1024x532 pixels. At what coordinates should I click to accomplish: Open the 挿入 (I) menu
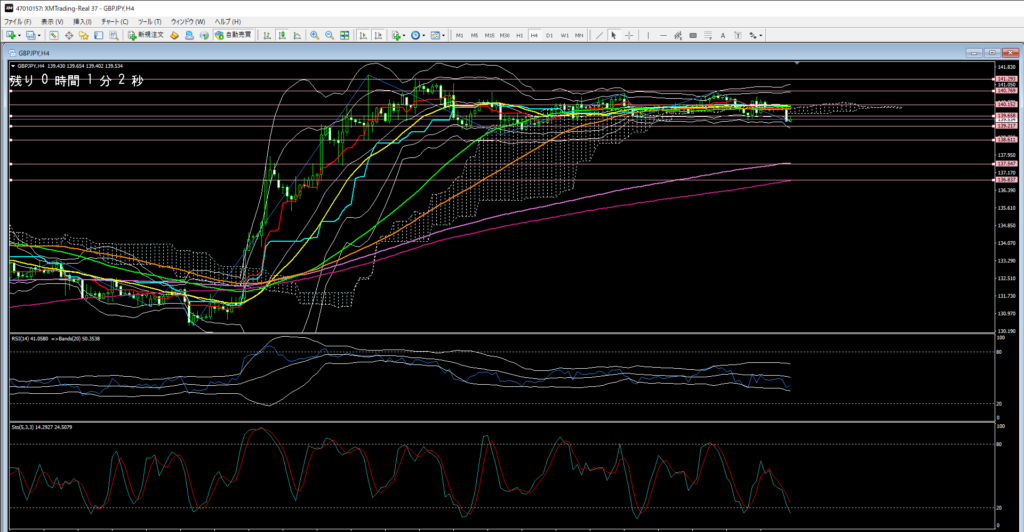(x=82, y=22)
